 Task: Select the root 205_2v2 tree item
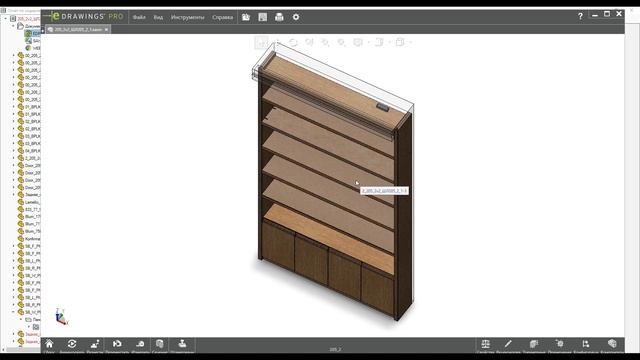(25, 19)
